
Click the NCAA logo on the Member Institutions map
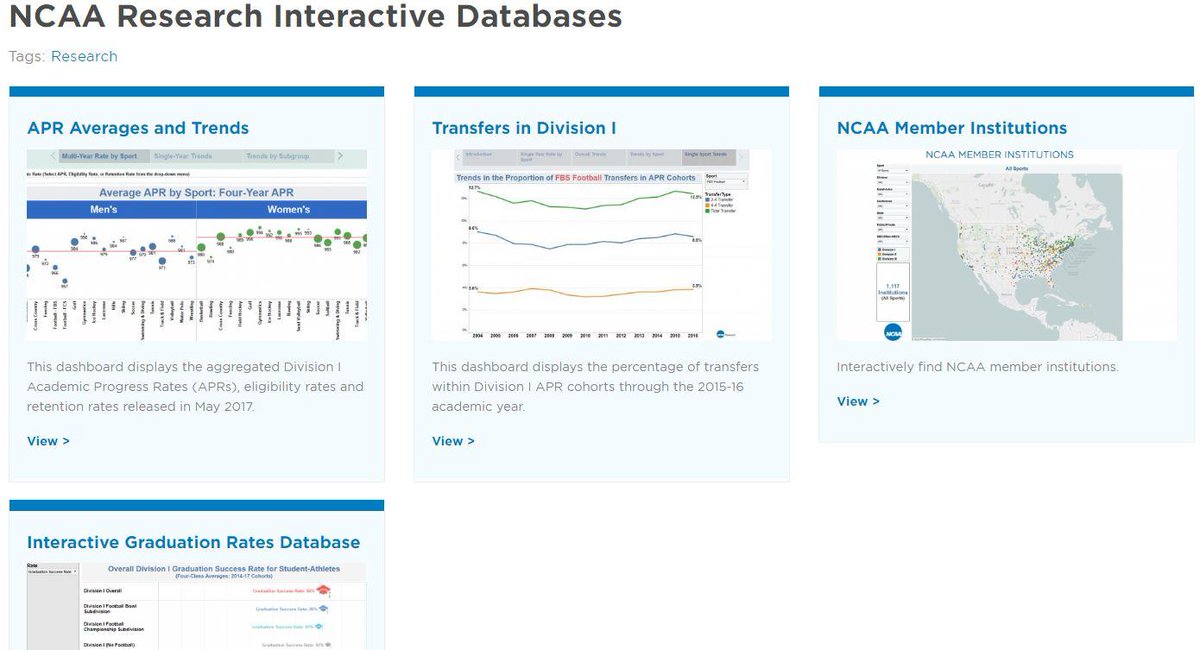[x=893, y=331]
